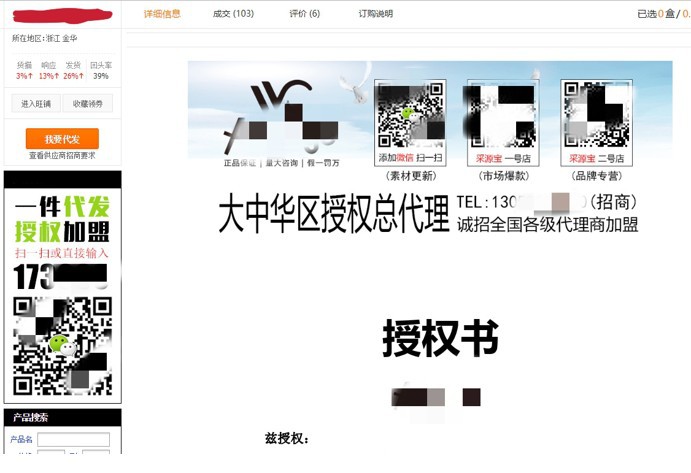This screenshot has height=473, width=691.
Task: Switch to the 订购说明 tab
Action: pos(375,14)
